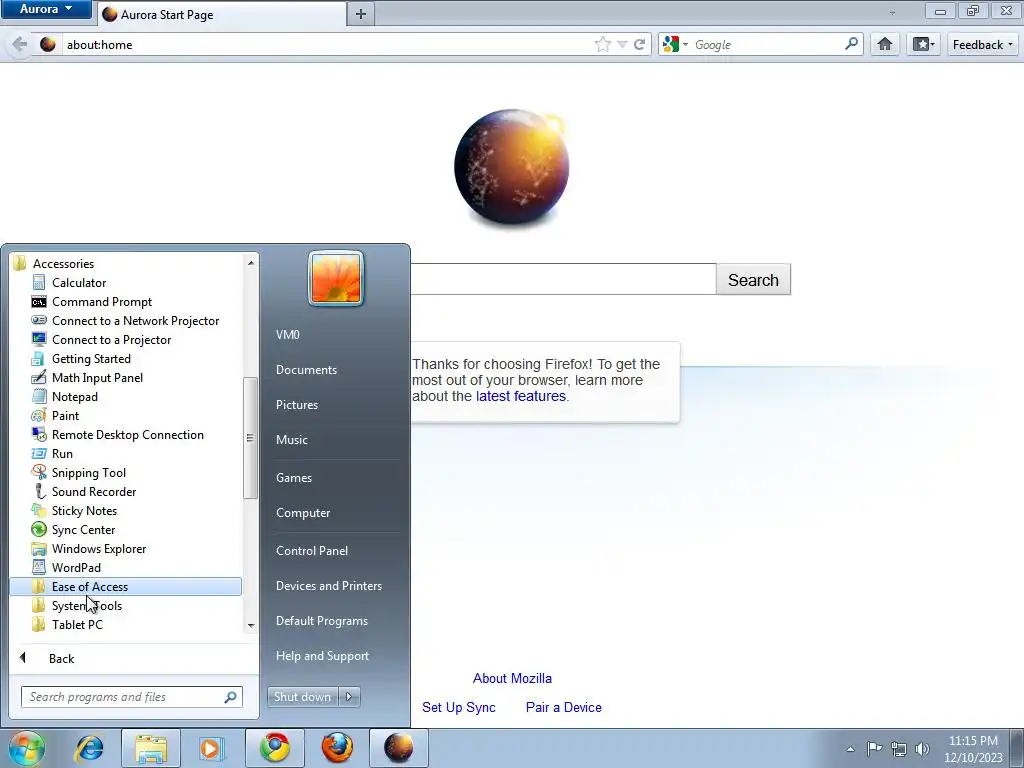Open Calculator from Accessories list
This screenshot has height=768, width=1024.
pos(78,283)
